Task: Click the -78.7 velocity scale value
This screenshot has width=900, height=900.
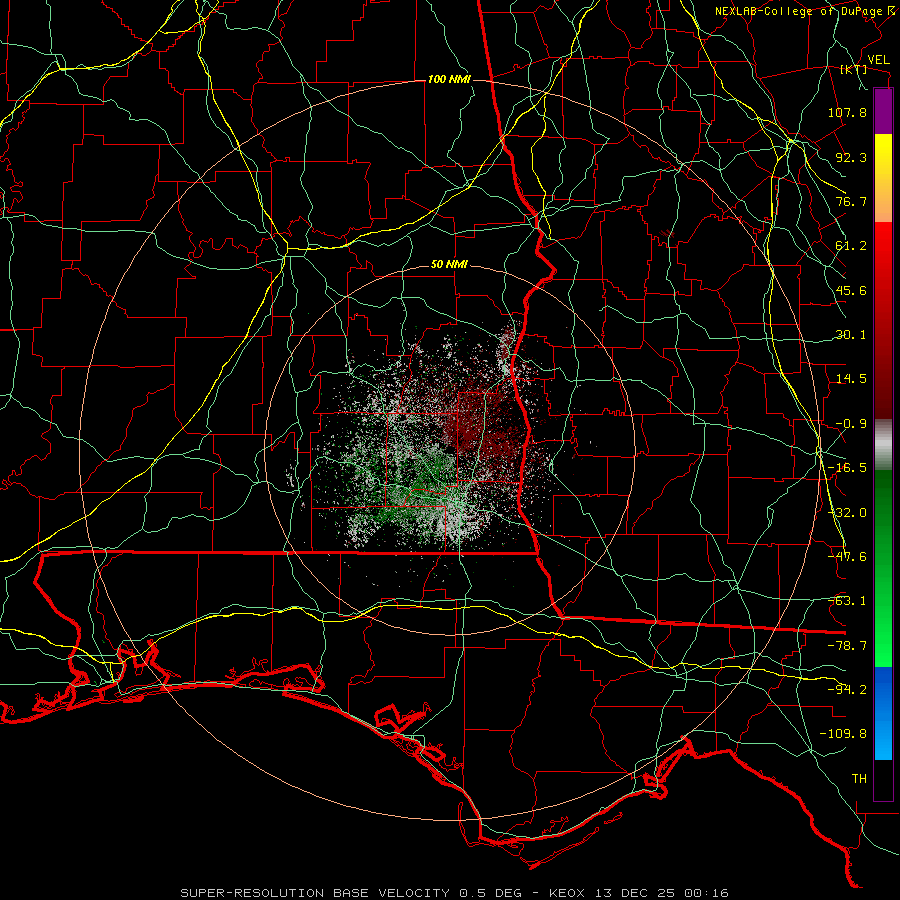Action: [847, 646]
